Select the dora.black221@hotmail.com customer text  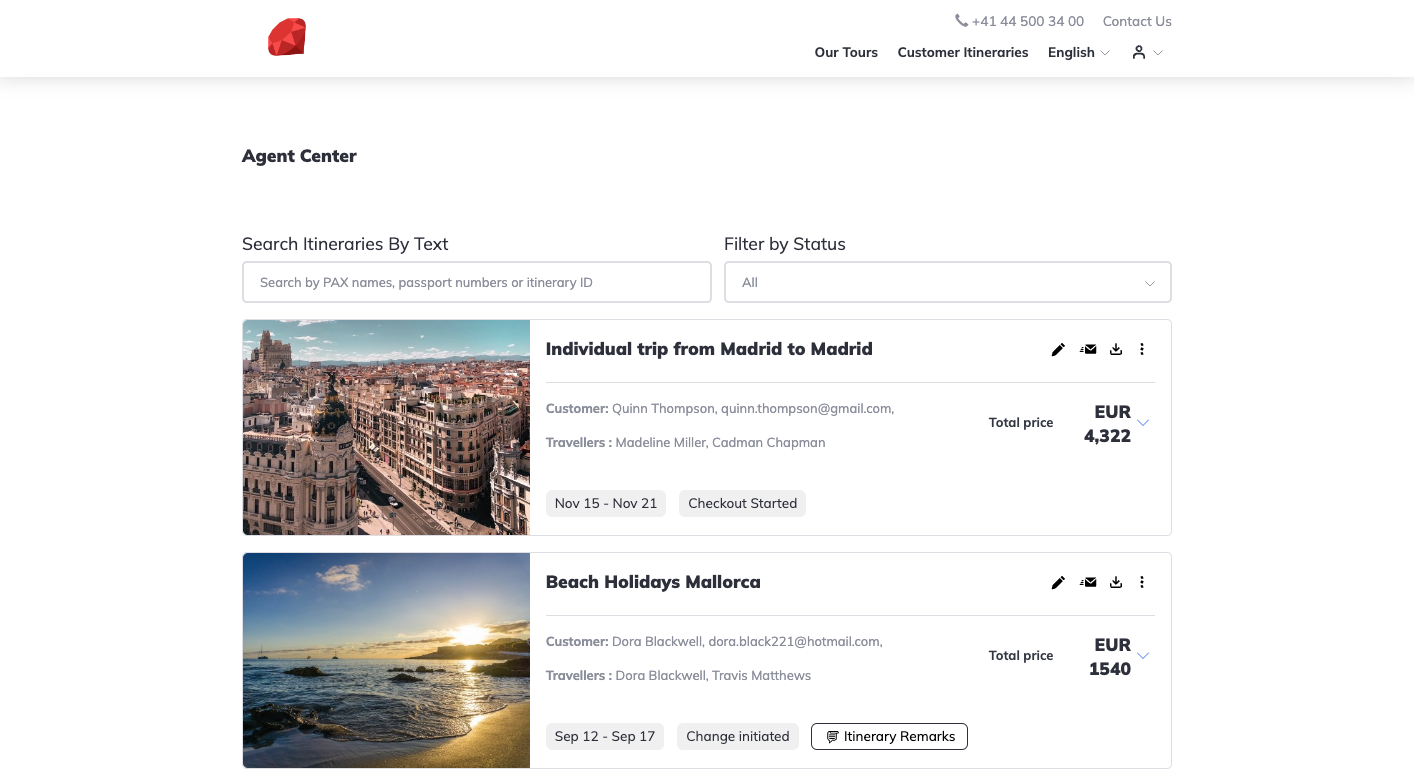coord(797,641)
